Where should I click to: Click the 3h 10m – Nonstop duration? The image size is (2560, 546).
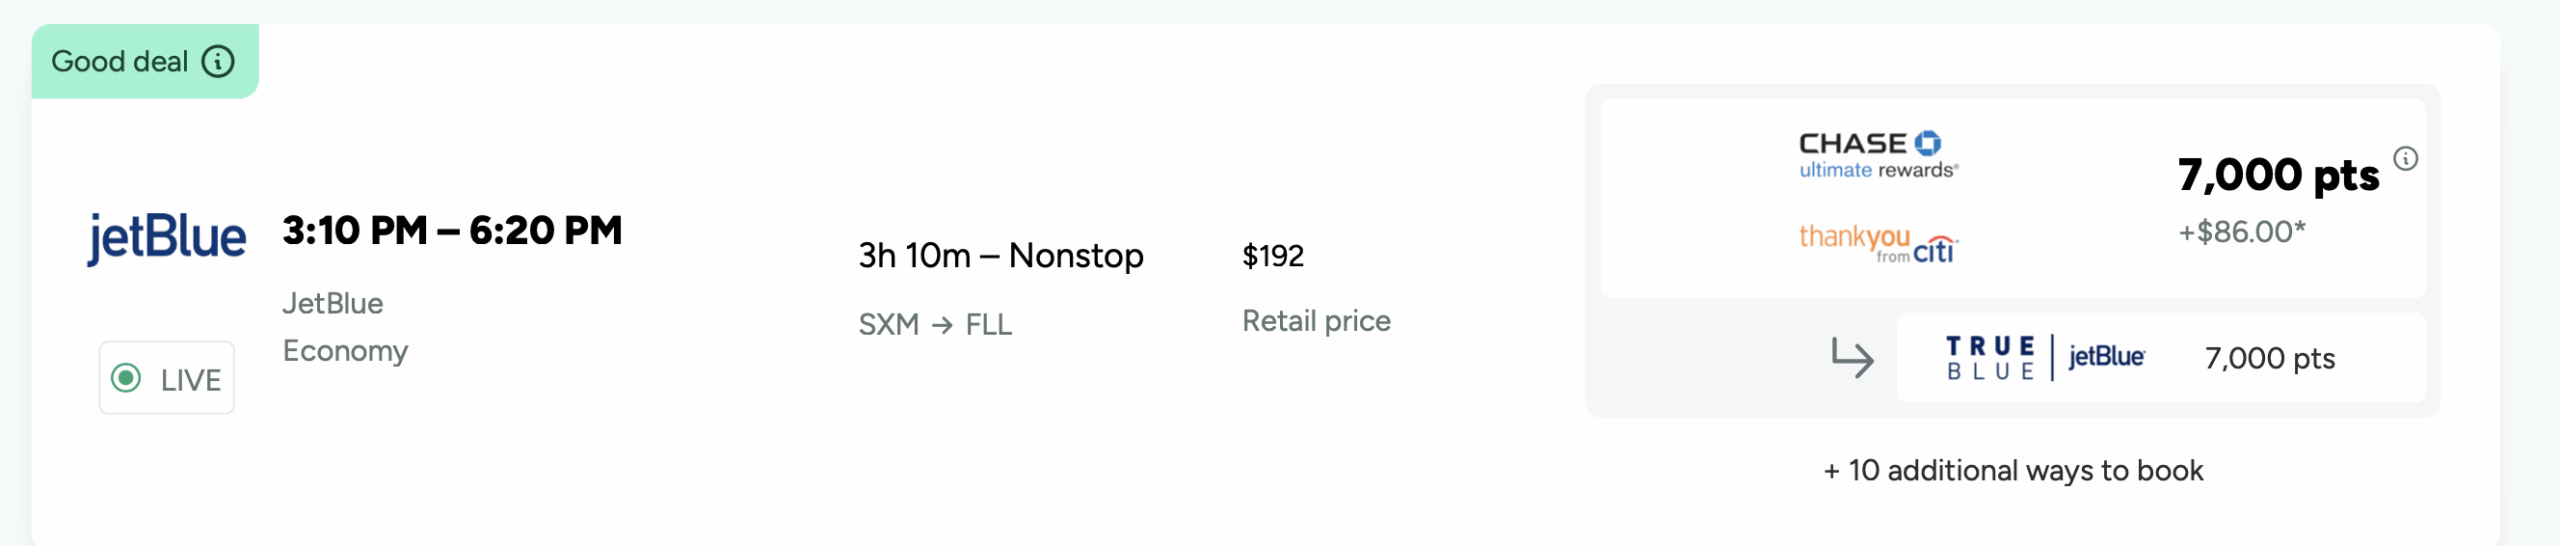coord(1001,256)
